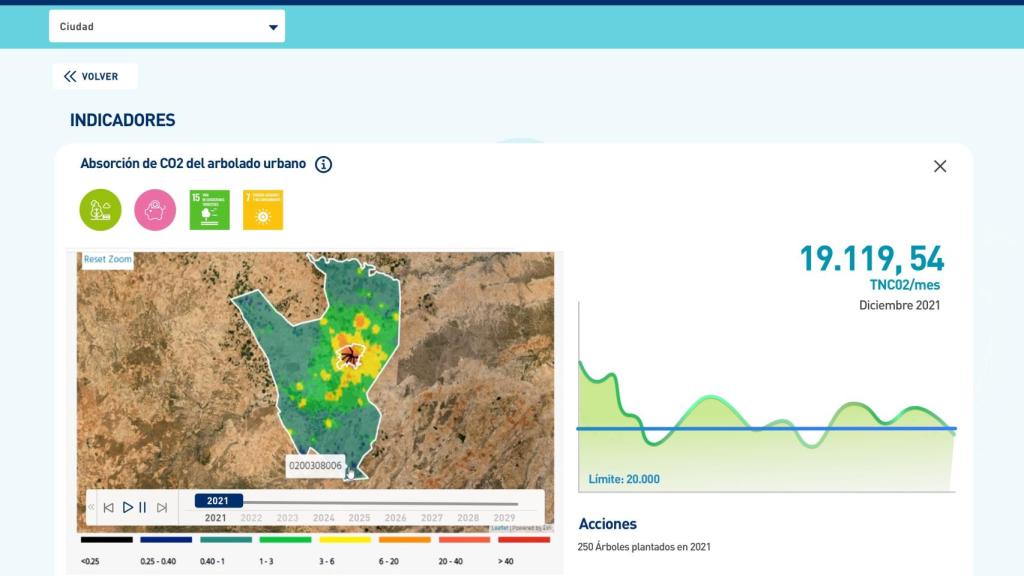Select the SDG 15 green badge
Screen dimensions: 1024x576
tap(210, 210)
